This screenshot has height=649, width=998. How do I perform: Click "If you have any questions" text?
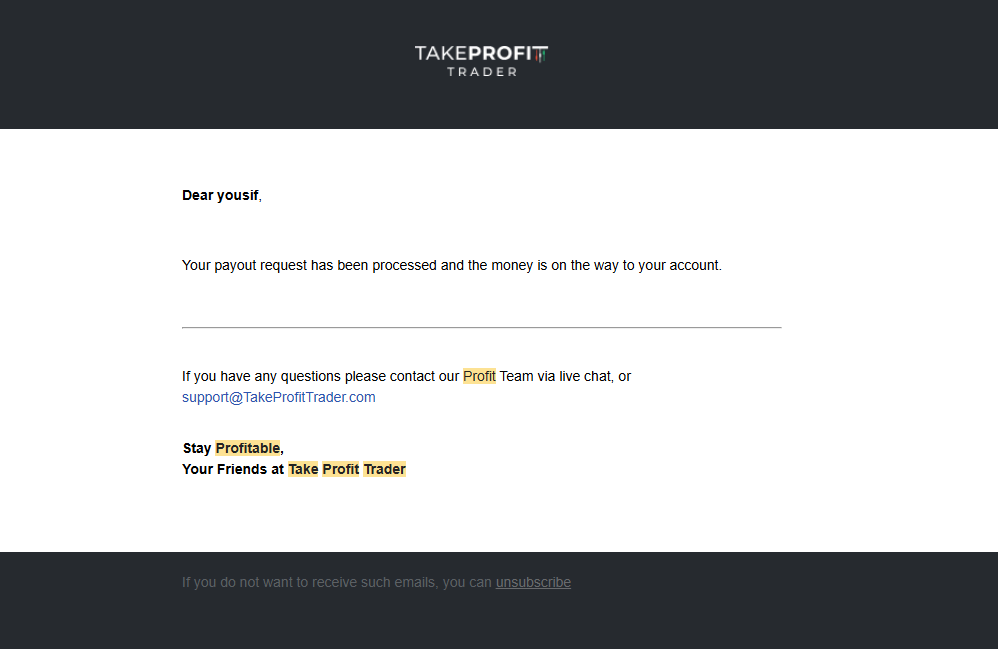pyautogui.click(x=261, y=376)
